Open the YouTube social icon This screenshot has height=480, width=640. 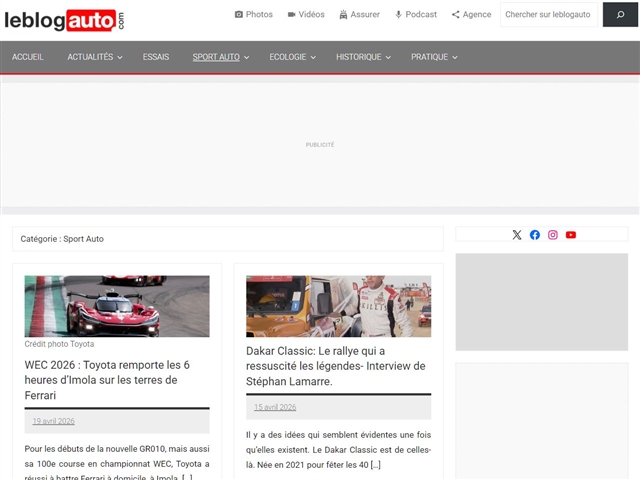[x=571, y=235]
